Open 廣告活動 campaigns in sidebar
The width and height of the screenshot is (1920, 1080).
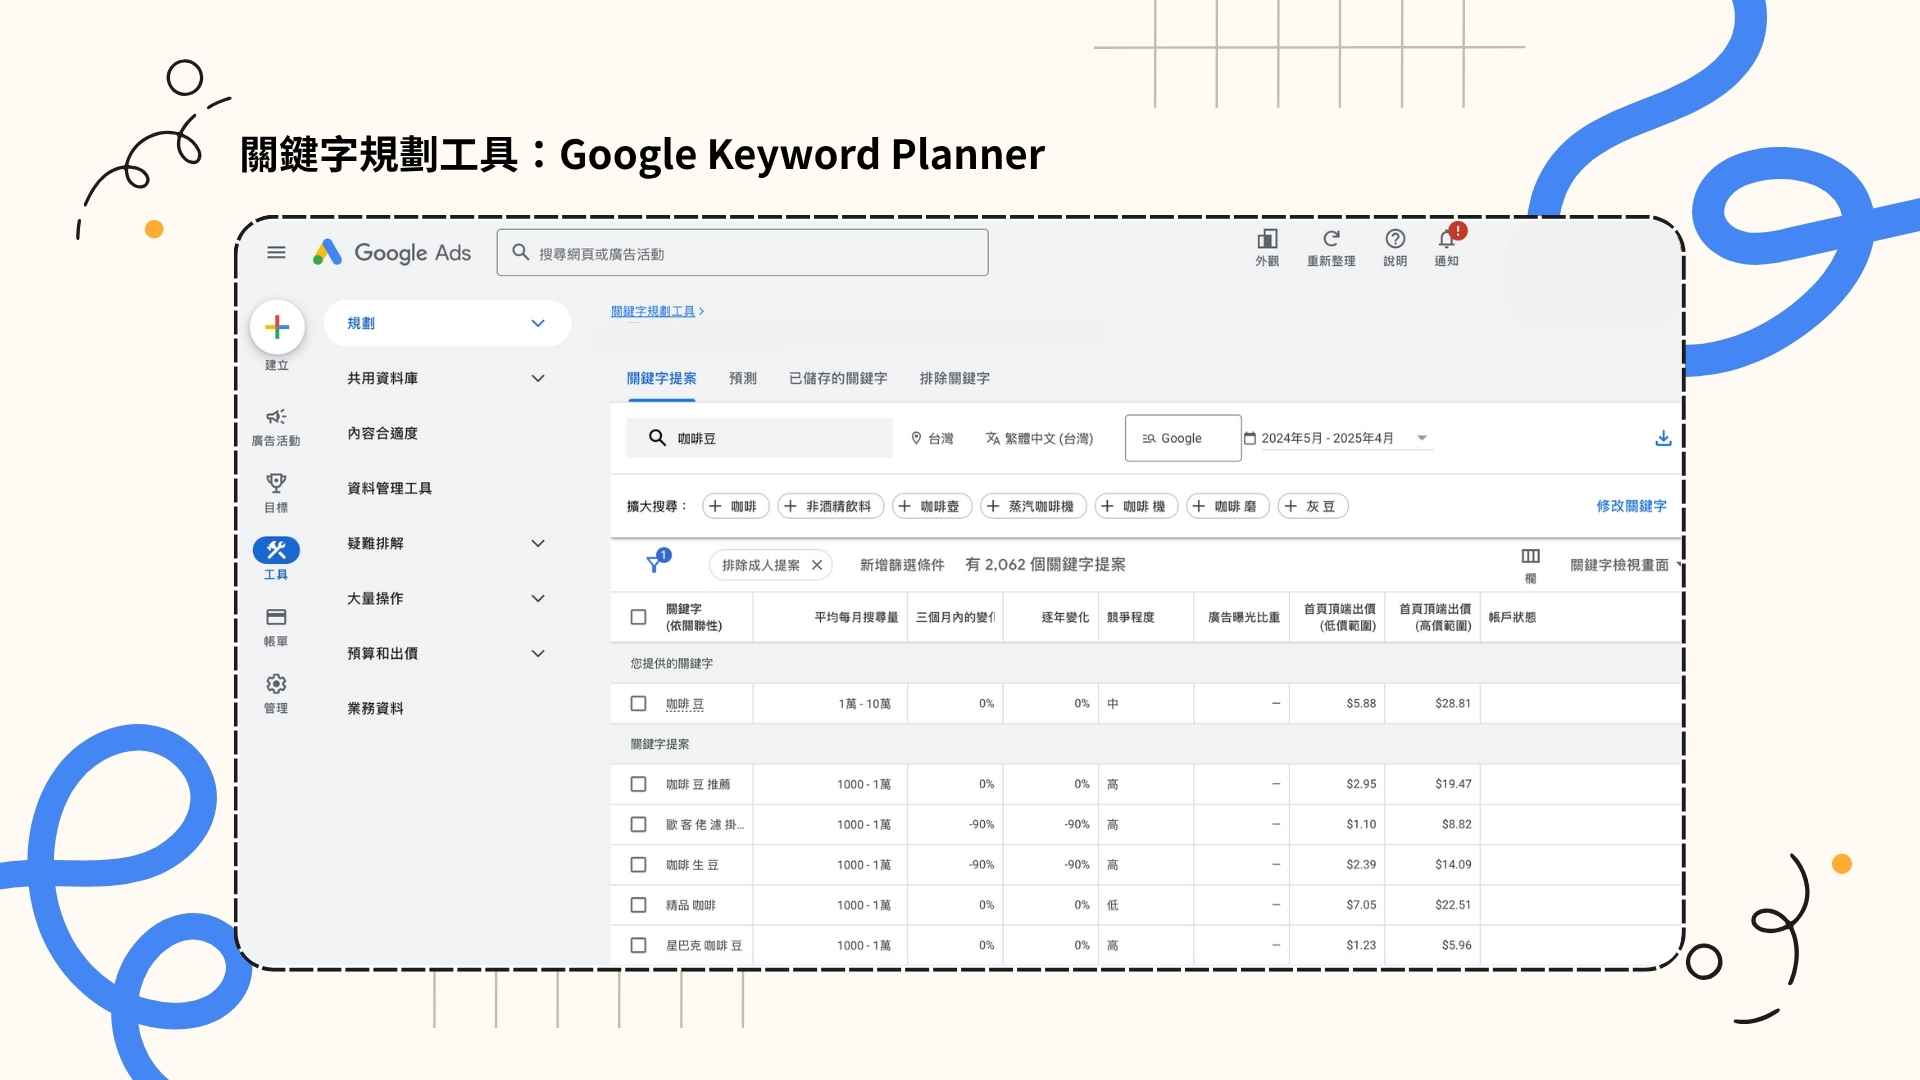click(x=276, y=426)
